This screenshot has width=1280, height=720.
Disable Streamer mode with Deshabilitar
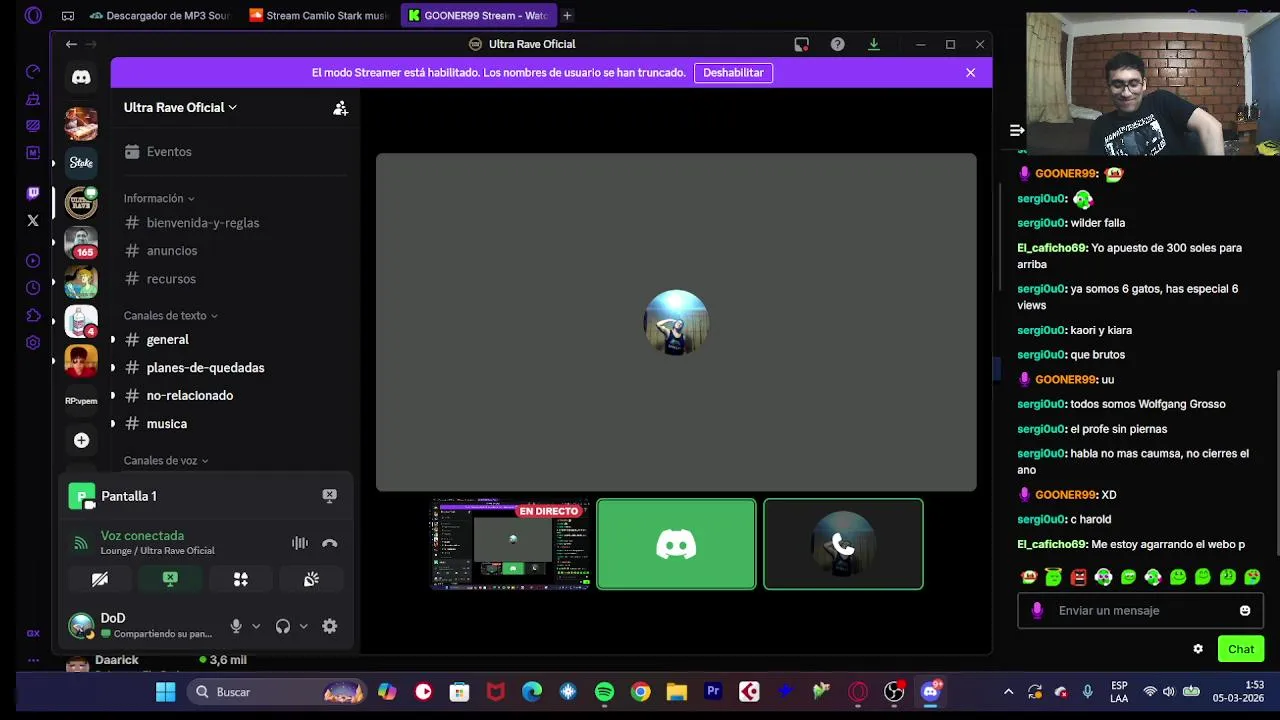[x=733, y=72]
